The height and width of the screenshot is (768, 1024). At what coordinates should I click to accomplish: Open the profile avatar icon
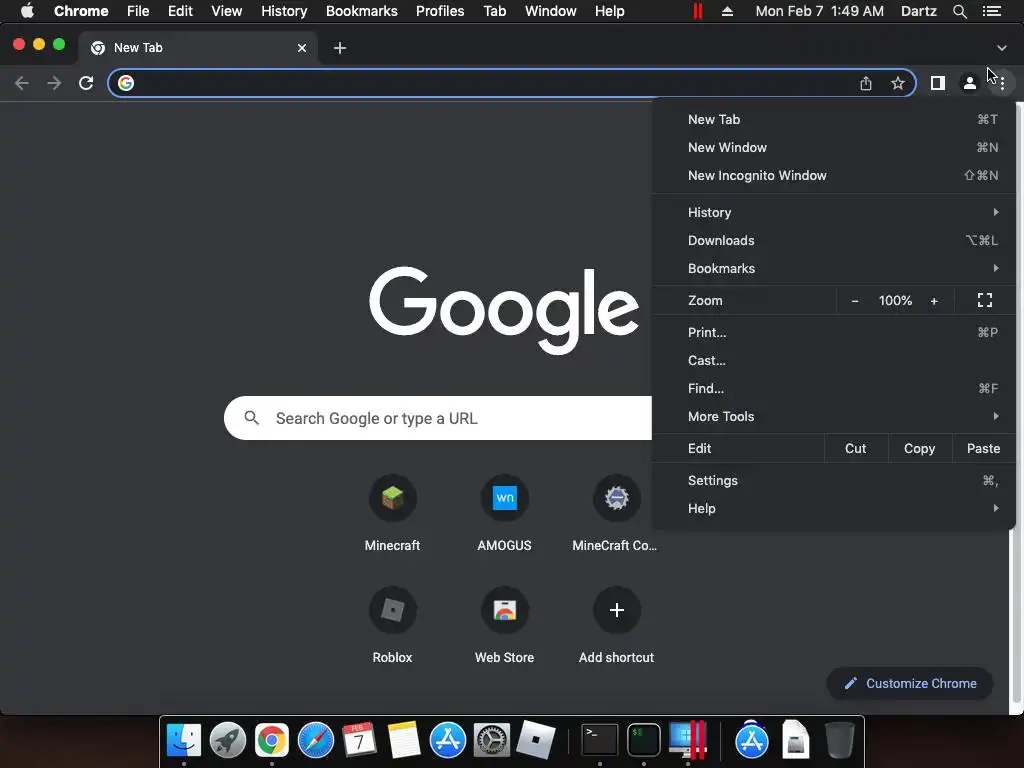tap(970, 83)
